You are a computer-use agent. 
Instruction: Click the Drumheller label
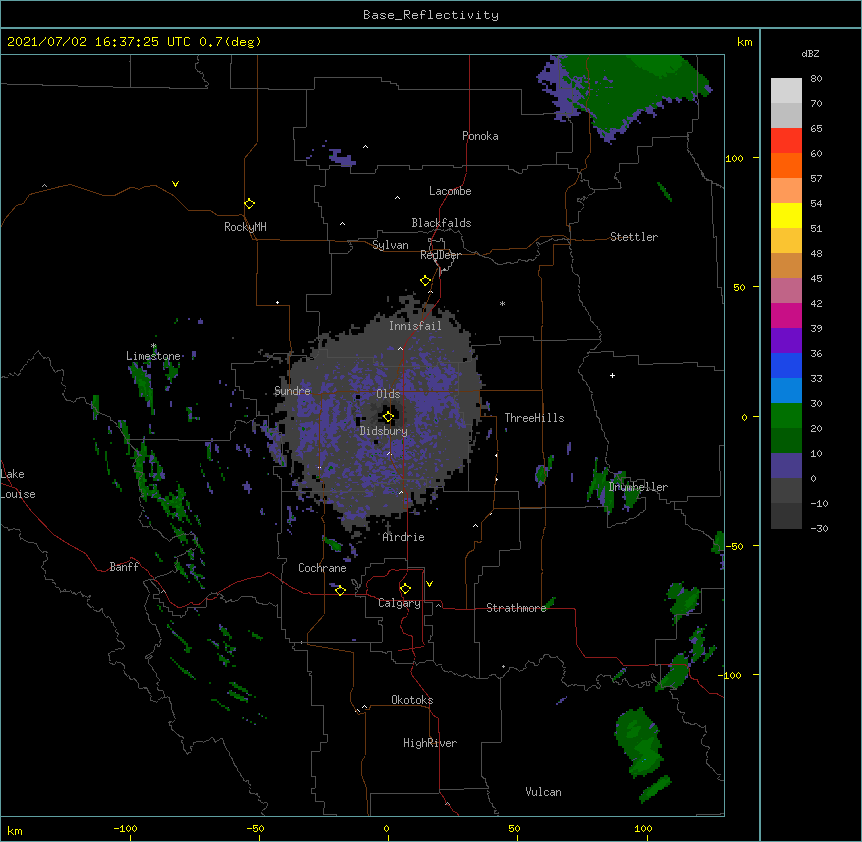point(638,487)
